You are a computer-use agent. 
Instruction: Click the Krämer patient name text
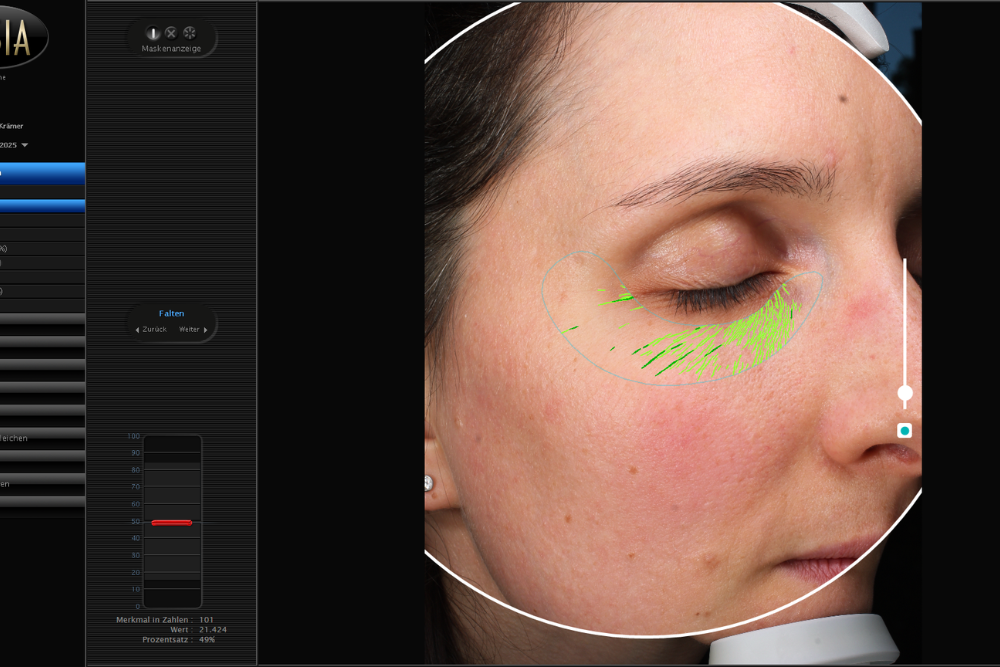12,126
